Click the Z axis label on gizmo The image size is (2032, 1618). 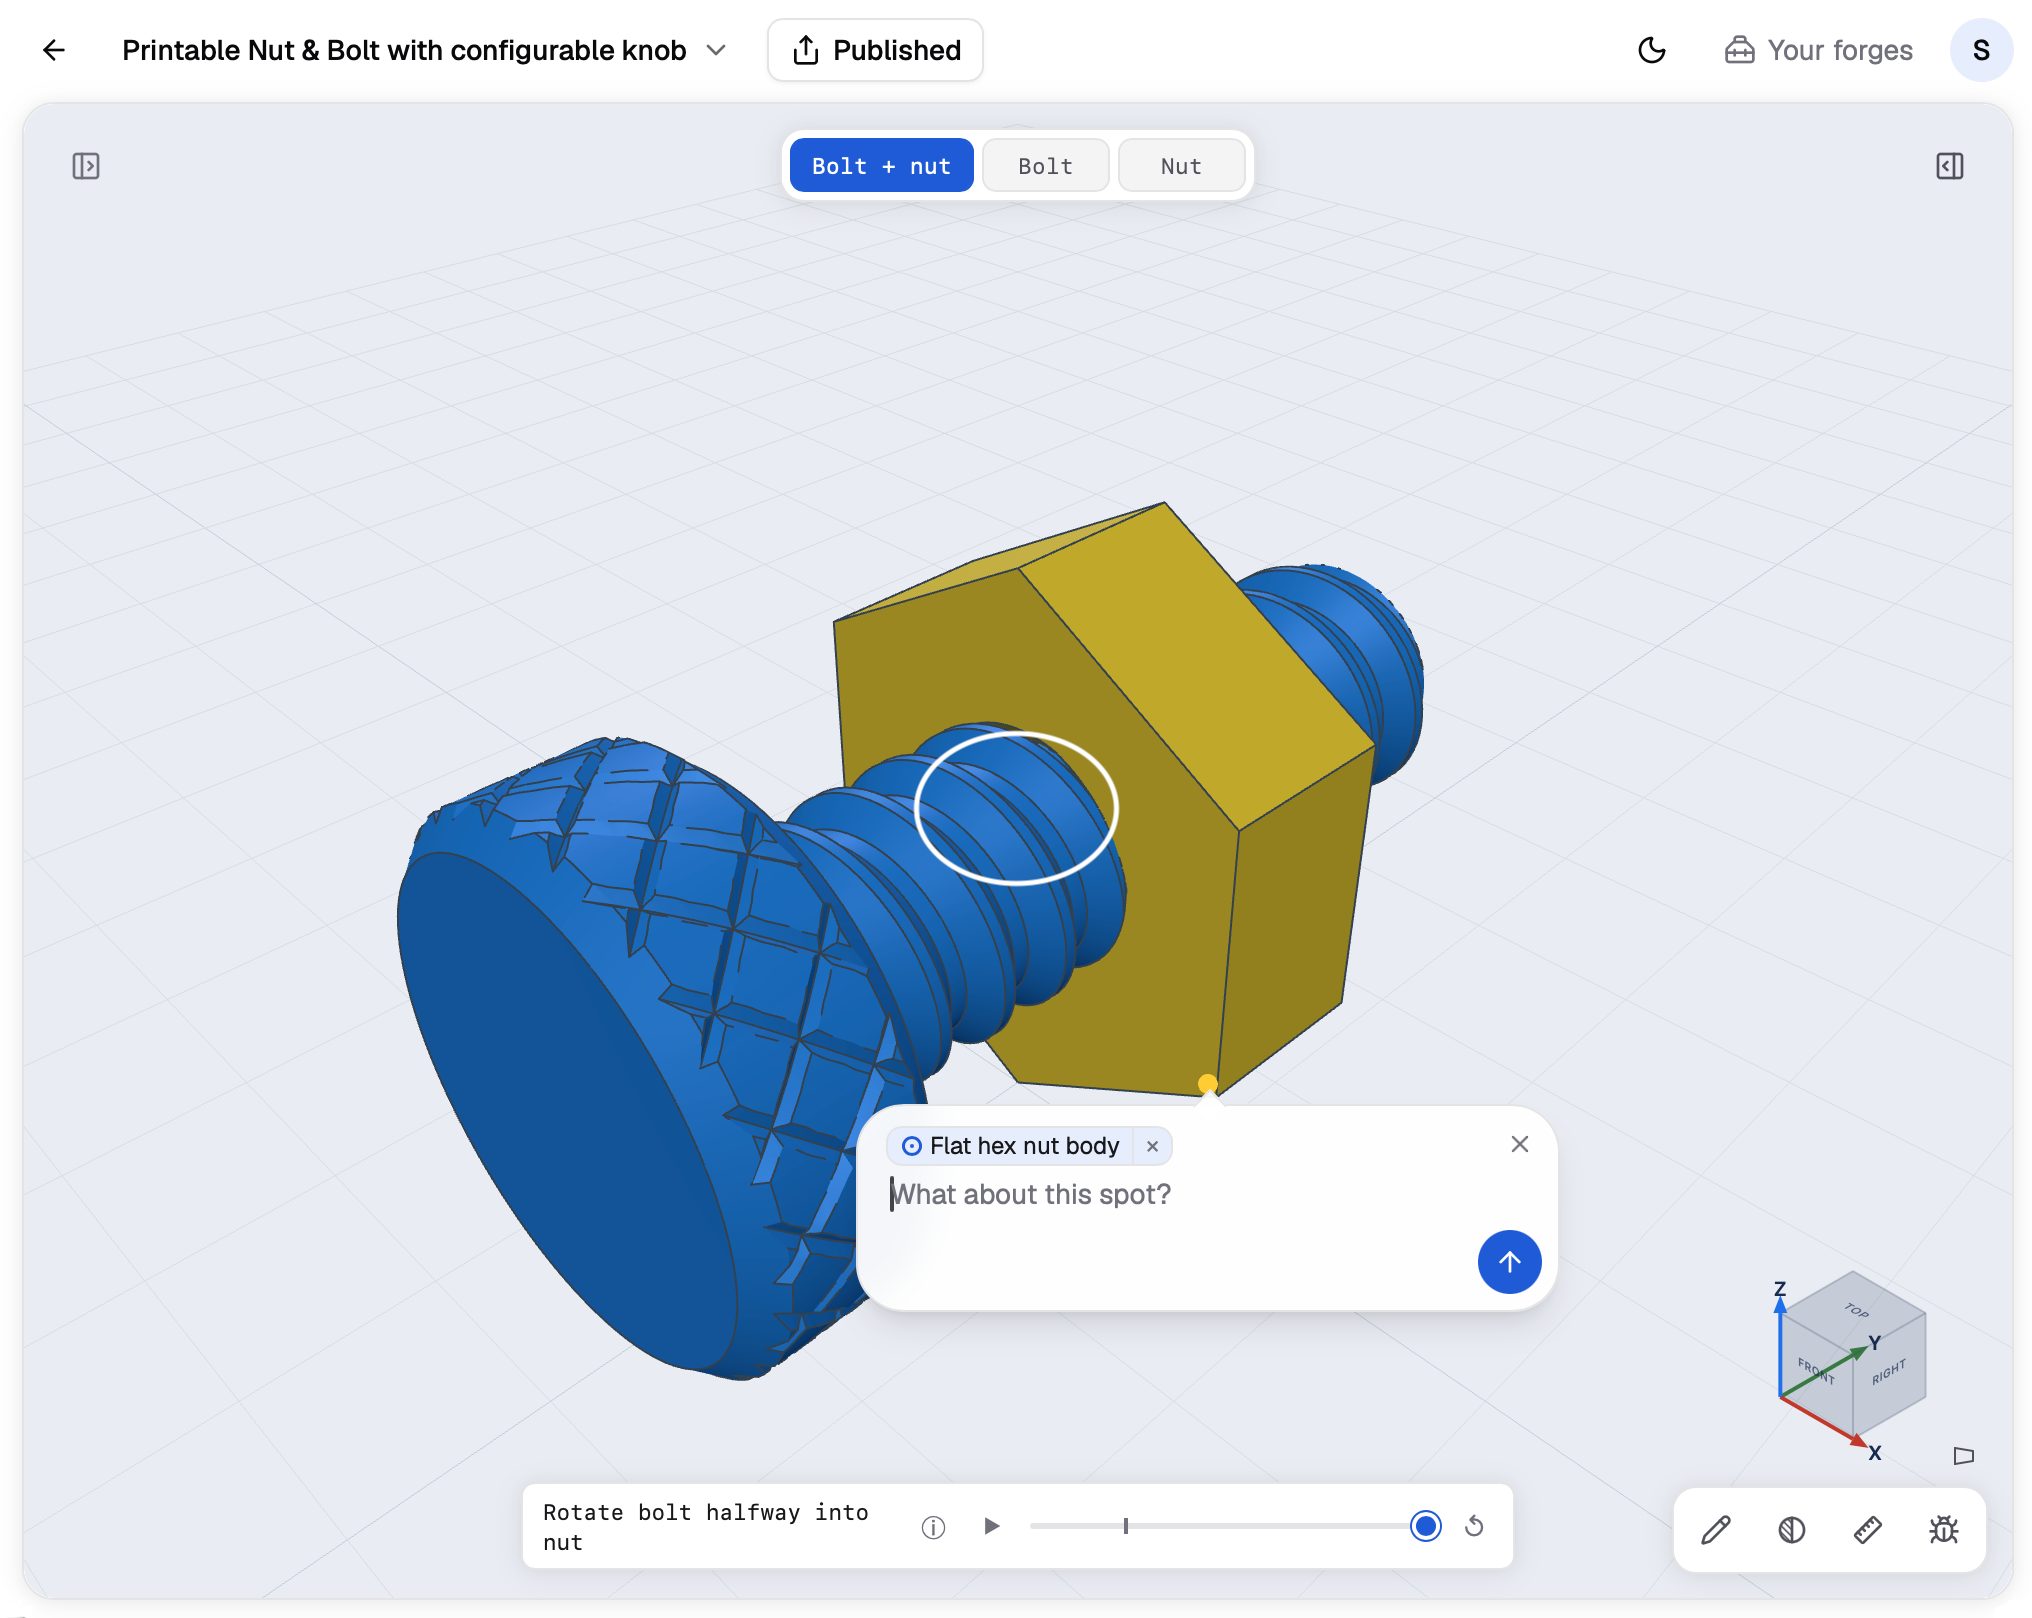pyautogui.click(x=1780, y=1288)
